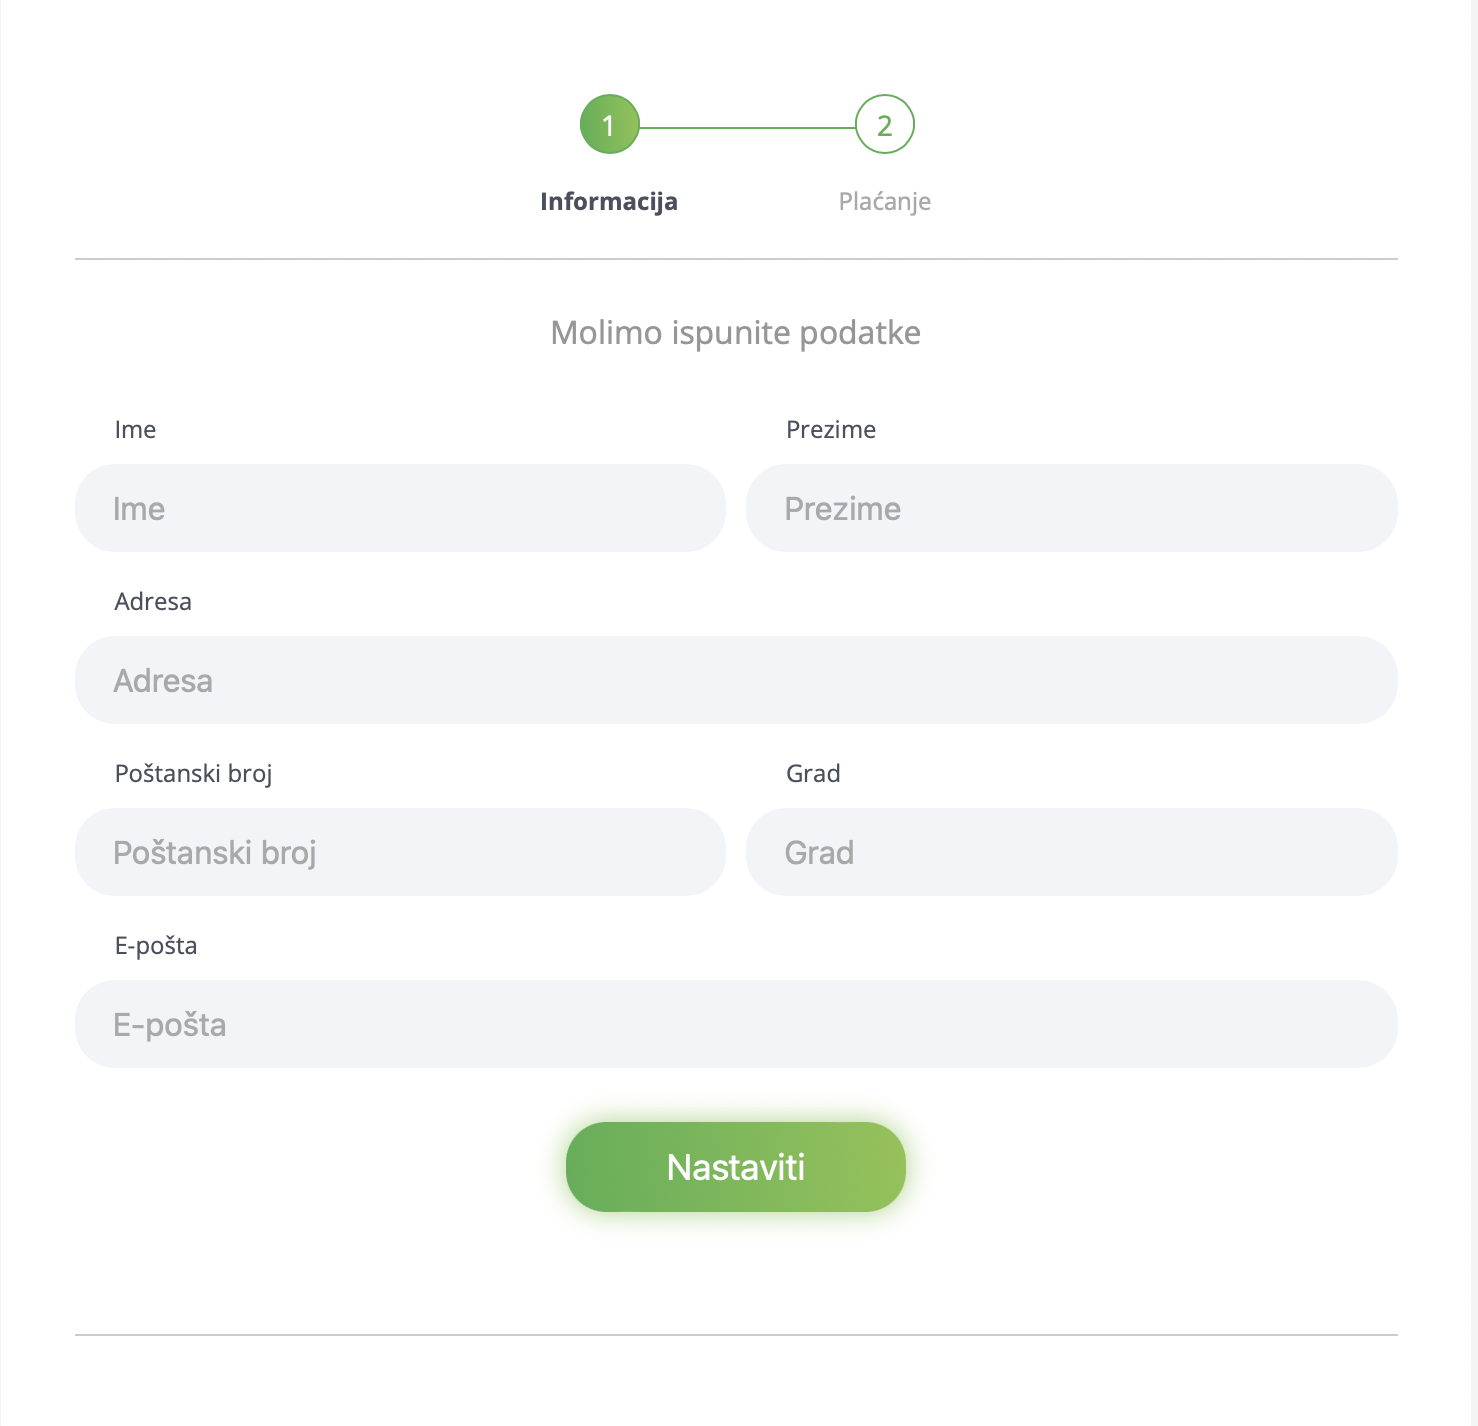Viewport: 1478px width, 1426px height.
Task: Click into the E-pošta input field
Action: click(x=736, y=1024)
